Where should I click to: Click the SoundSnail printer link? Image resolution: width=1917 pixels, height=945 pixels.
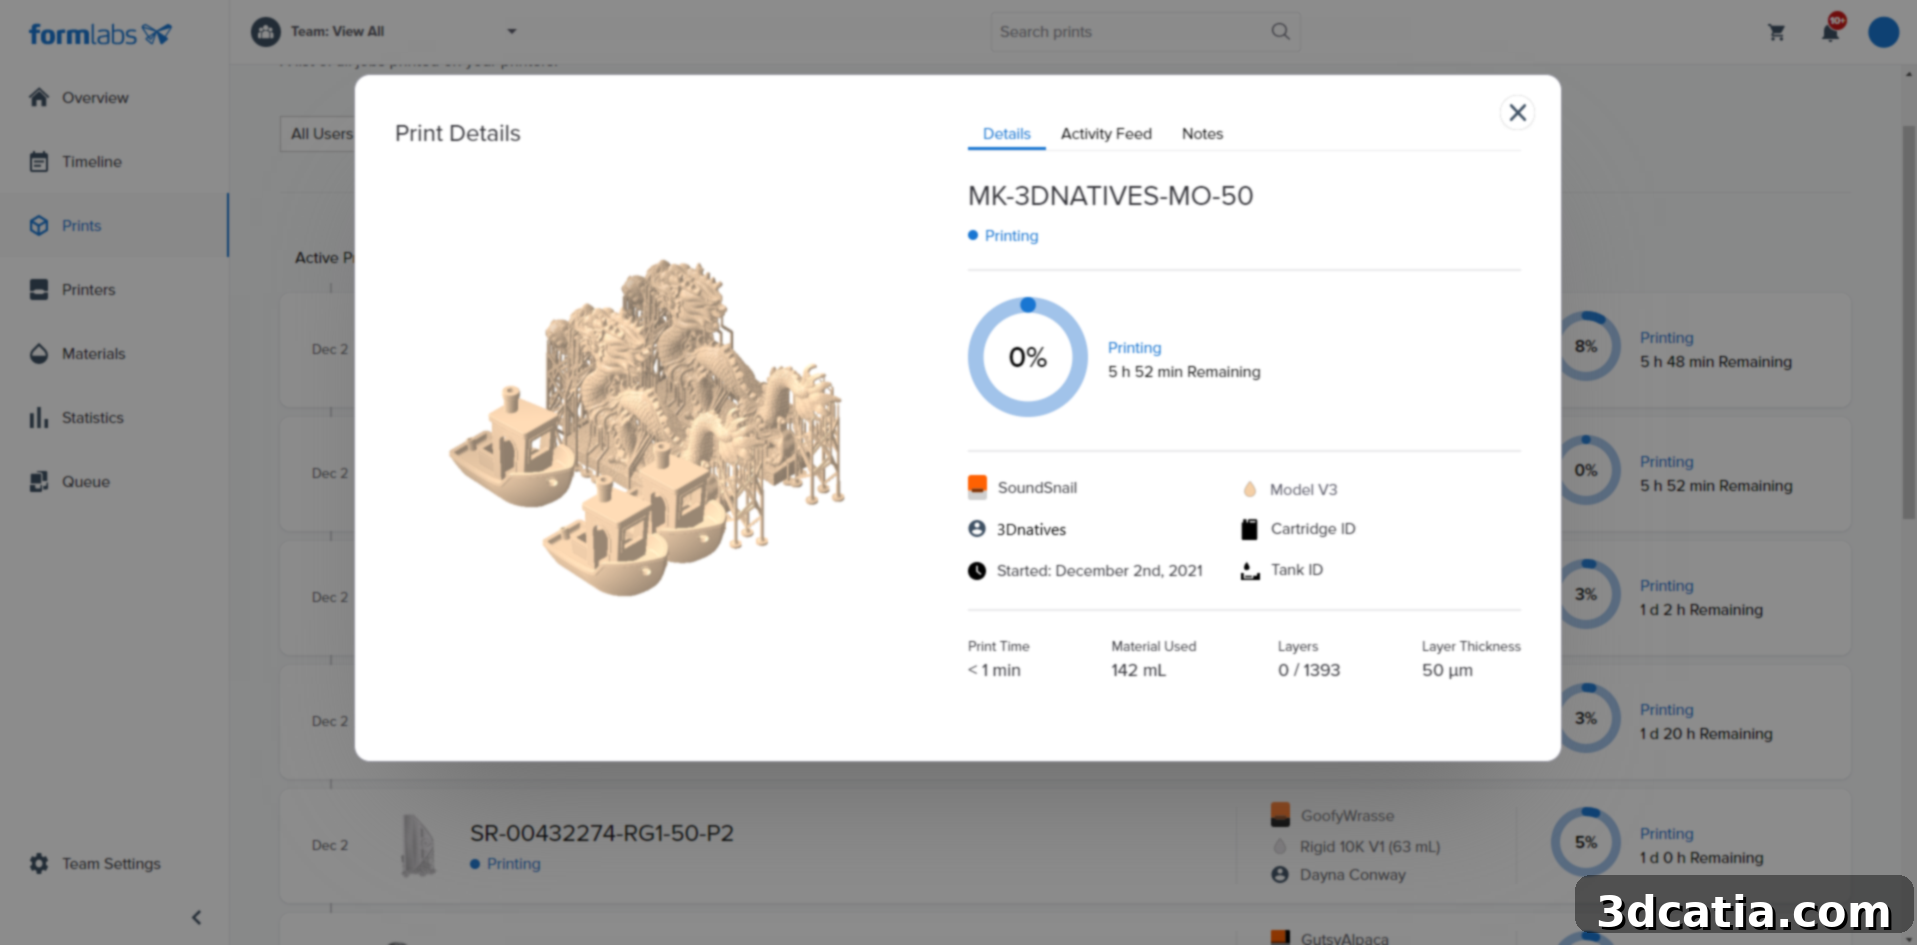pyautogui.click(x=1037, y=487)
